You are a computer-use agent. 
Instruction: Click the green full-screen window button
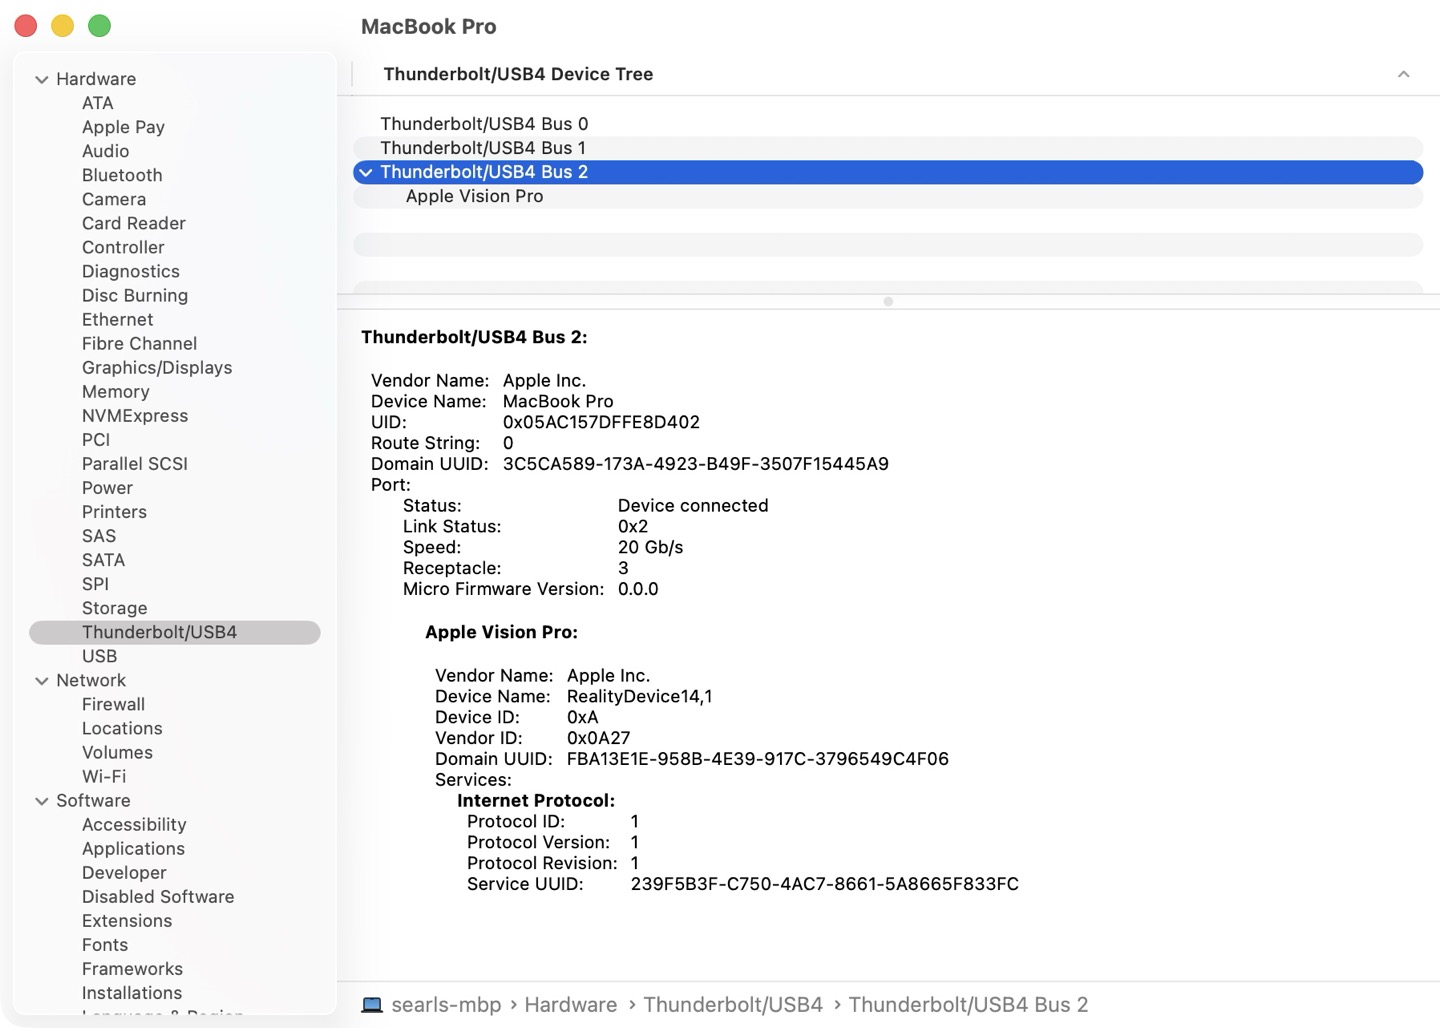[x=99, y=26]
